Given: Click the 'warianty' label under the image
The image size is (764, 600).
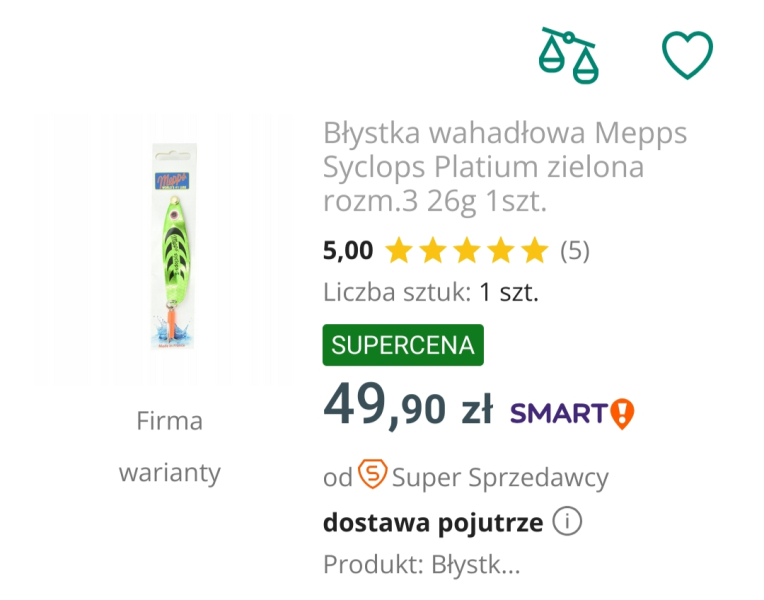Looking at the screenshot, I should tap(169, 472).
